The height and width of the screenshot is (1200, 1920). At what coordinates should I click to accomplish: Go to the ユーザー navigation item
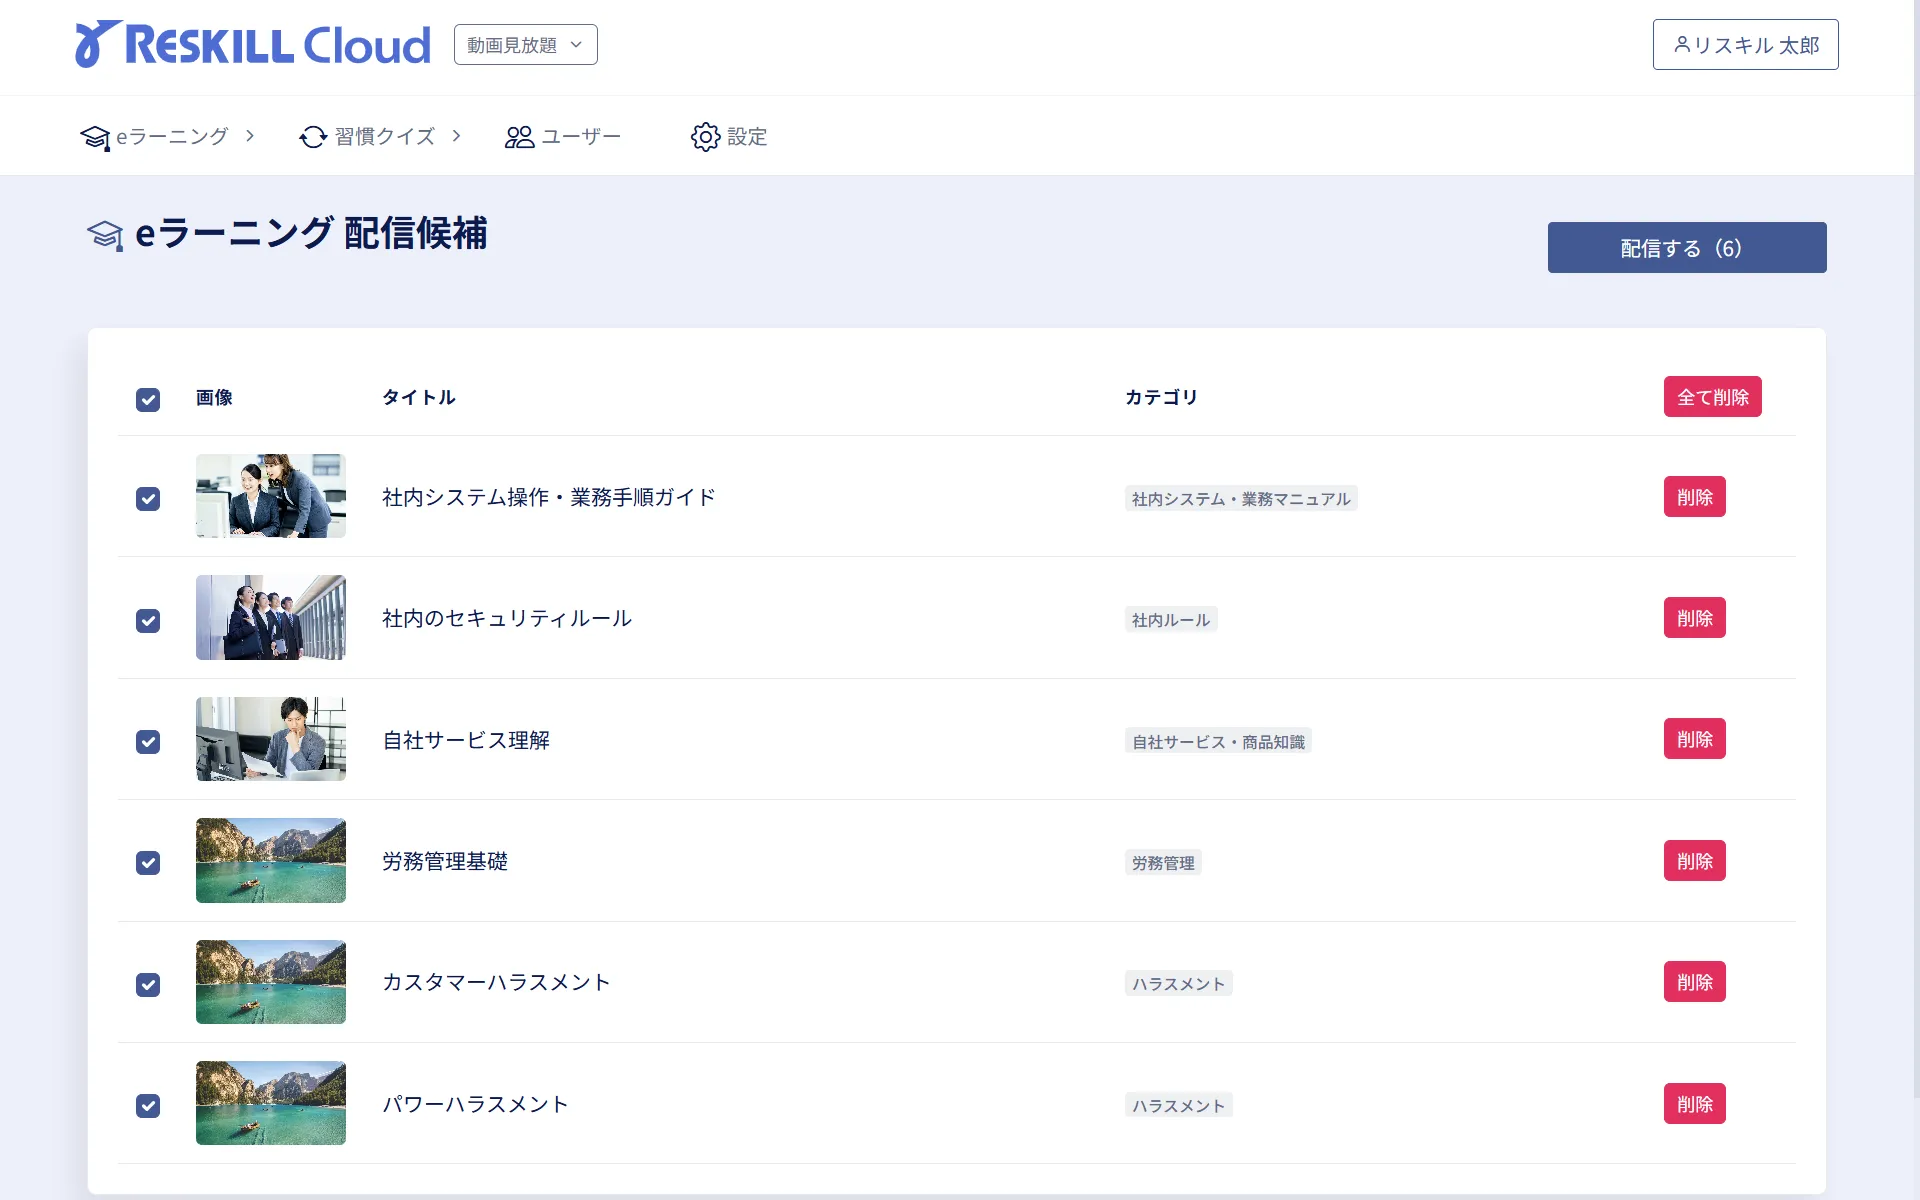coord(563,137)
